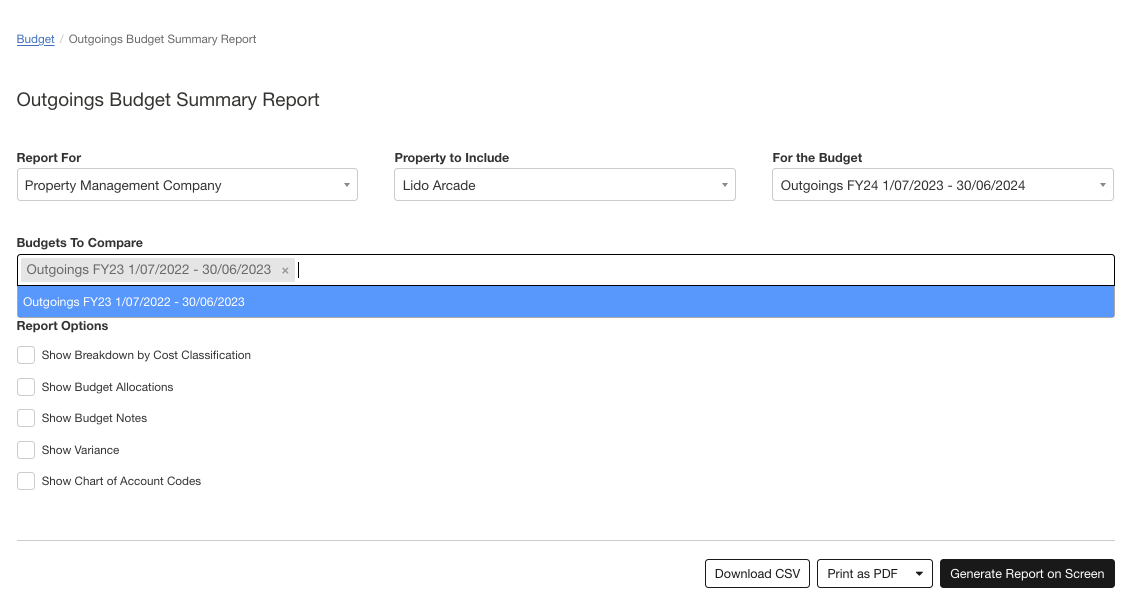The width and height of the screenshot is (1138, 607).
Task: Click the selected Outgoings FY23 tag chip
Action: (148, 270)
